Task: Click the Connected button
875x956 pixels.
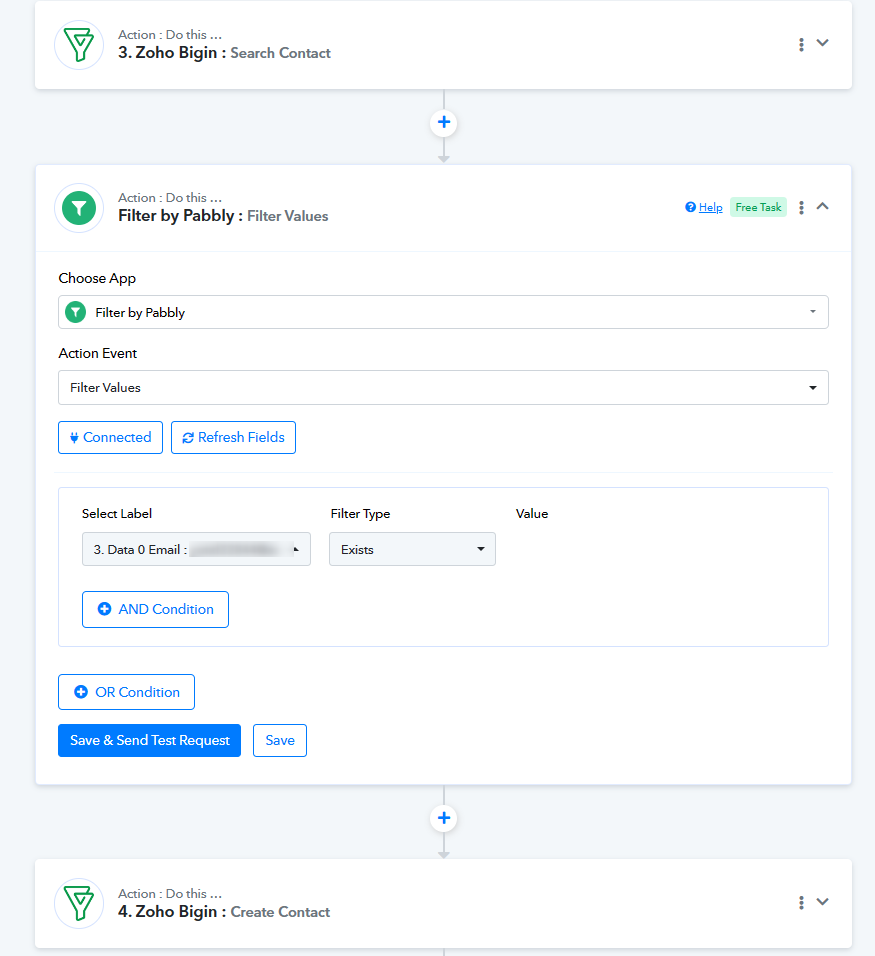Action: 110,437
